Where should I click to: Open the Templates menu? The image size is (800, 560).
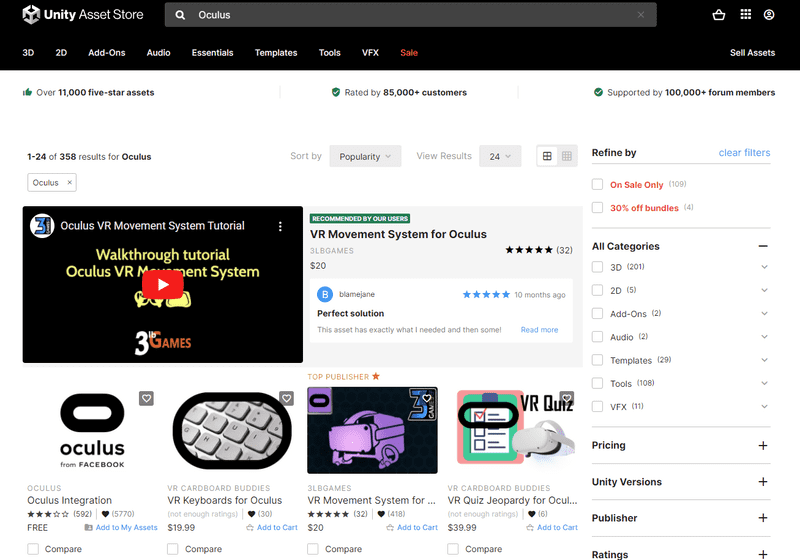(x=276, y=53)
